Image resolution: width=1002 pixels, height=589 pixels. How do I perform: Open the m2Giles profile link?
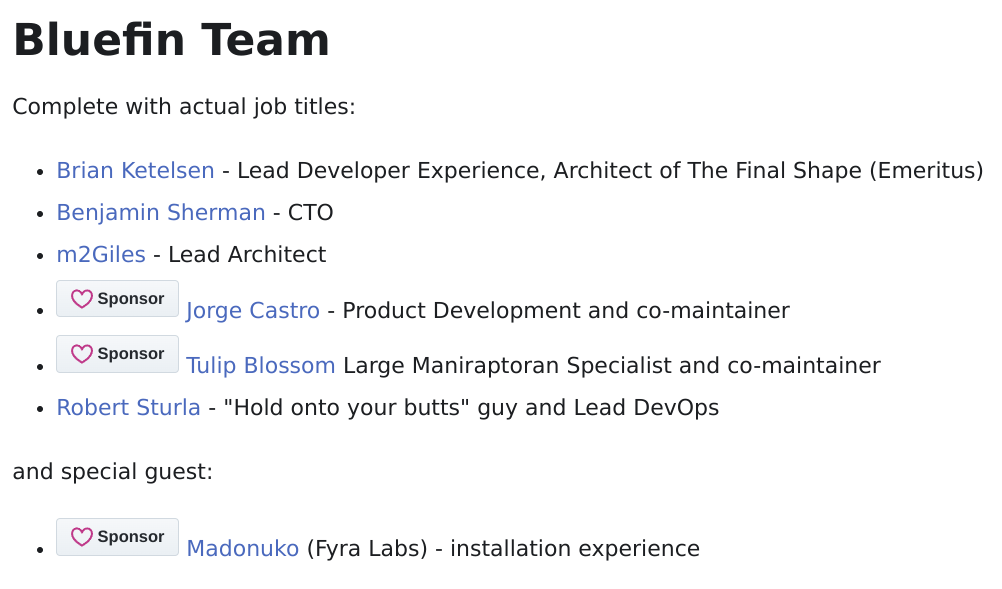tap(101, 255)
